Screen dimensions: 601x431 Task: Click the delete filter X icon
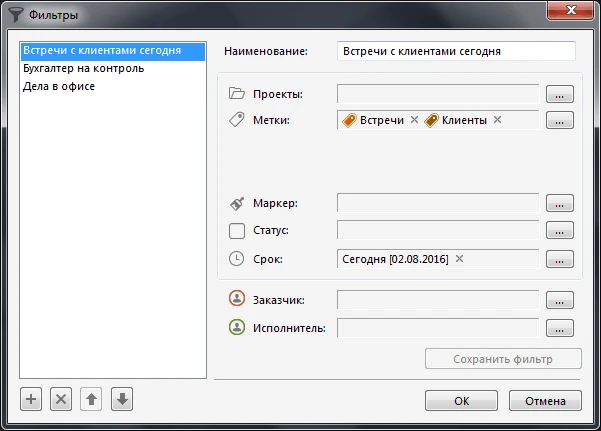[x=61, y=399]
